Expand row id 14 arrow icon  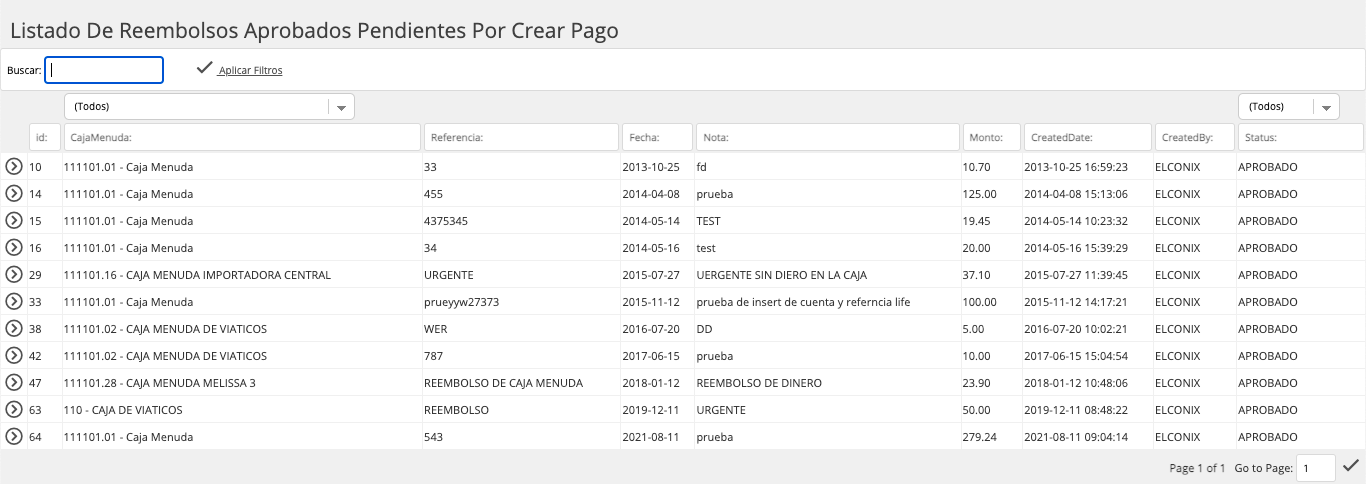click(14, 194)
